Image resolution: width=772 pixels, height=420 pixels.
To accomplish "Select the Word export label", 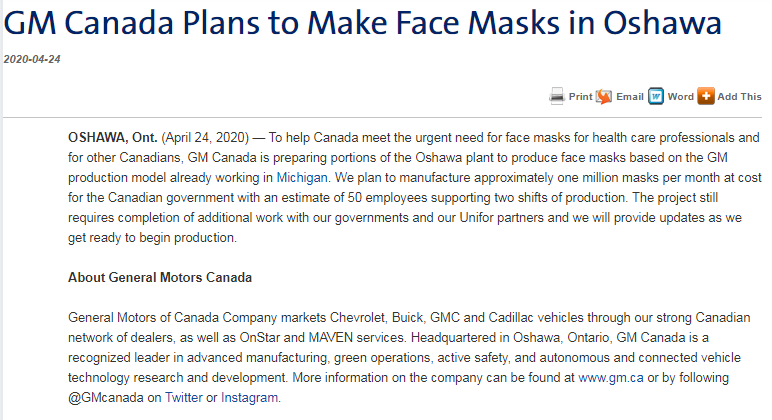I will click(680, 97).
